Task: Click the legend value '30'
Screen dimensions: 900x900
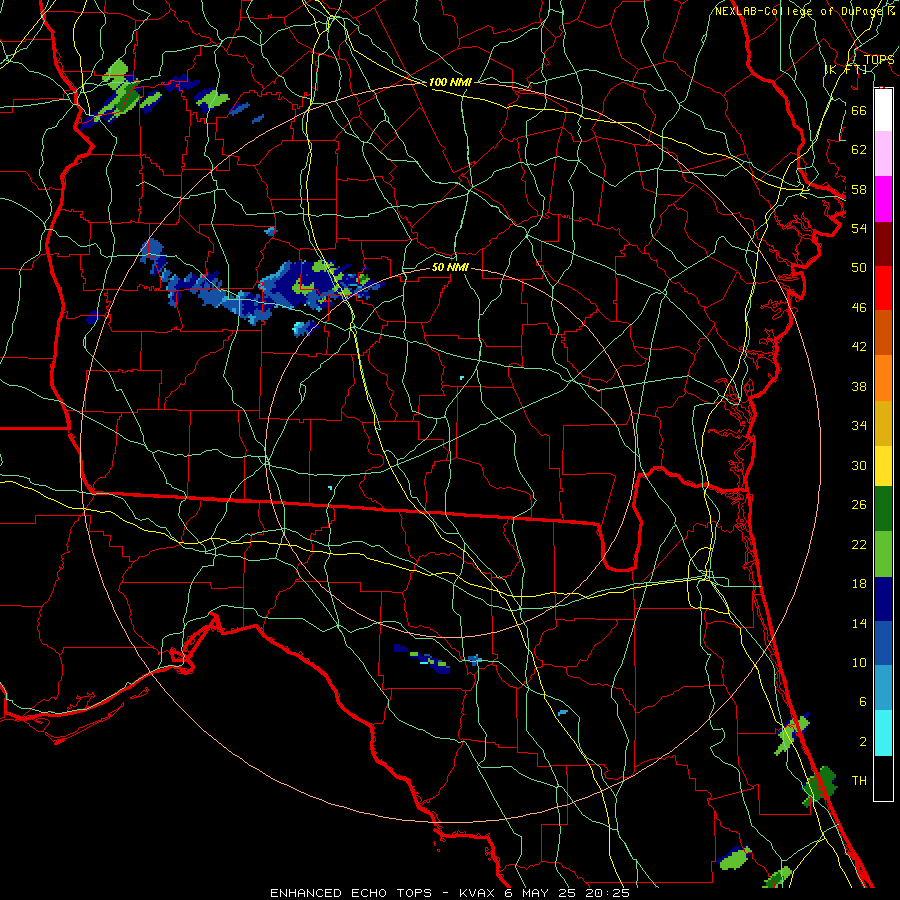Action: [x=859, y=465]
